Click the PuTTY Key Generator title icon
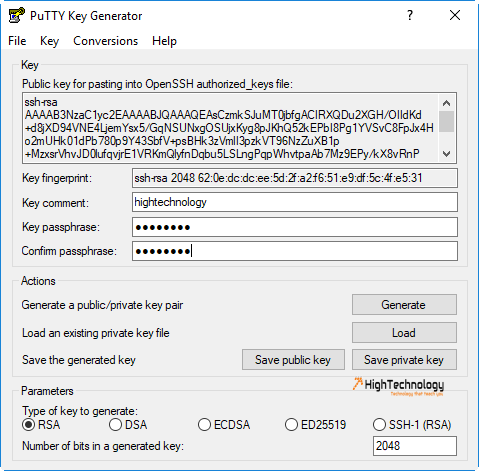This screenshot has height=471, width=479. (17, 15)
